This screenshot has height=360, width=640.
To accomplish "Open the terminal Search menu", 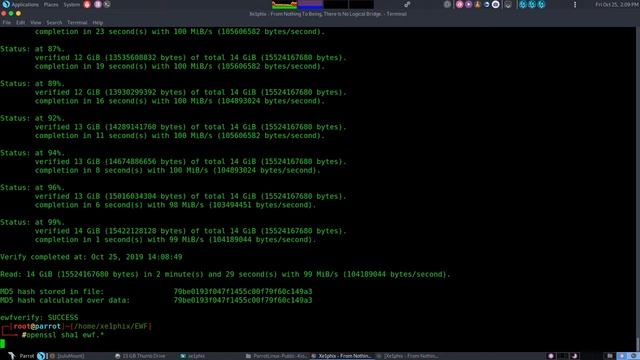I will pos(54,23).
